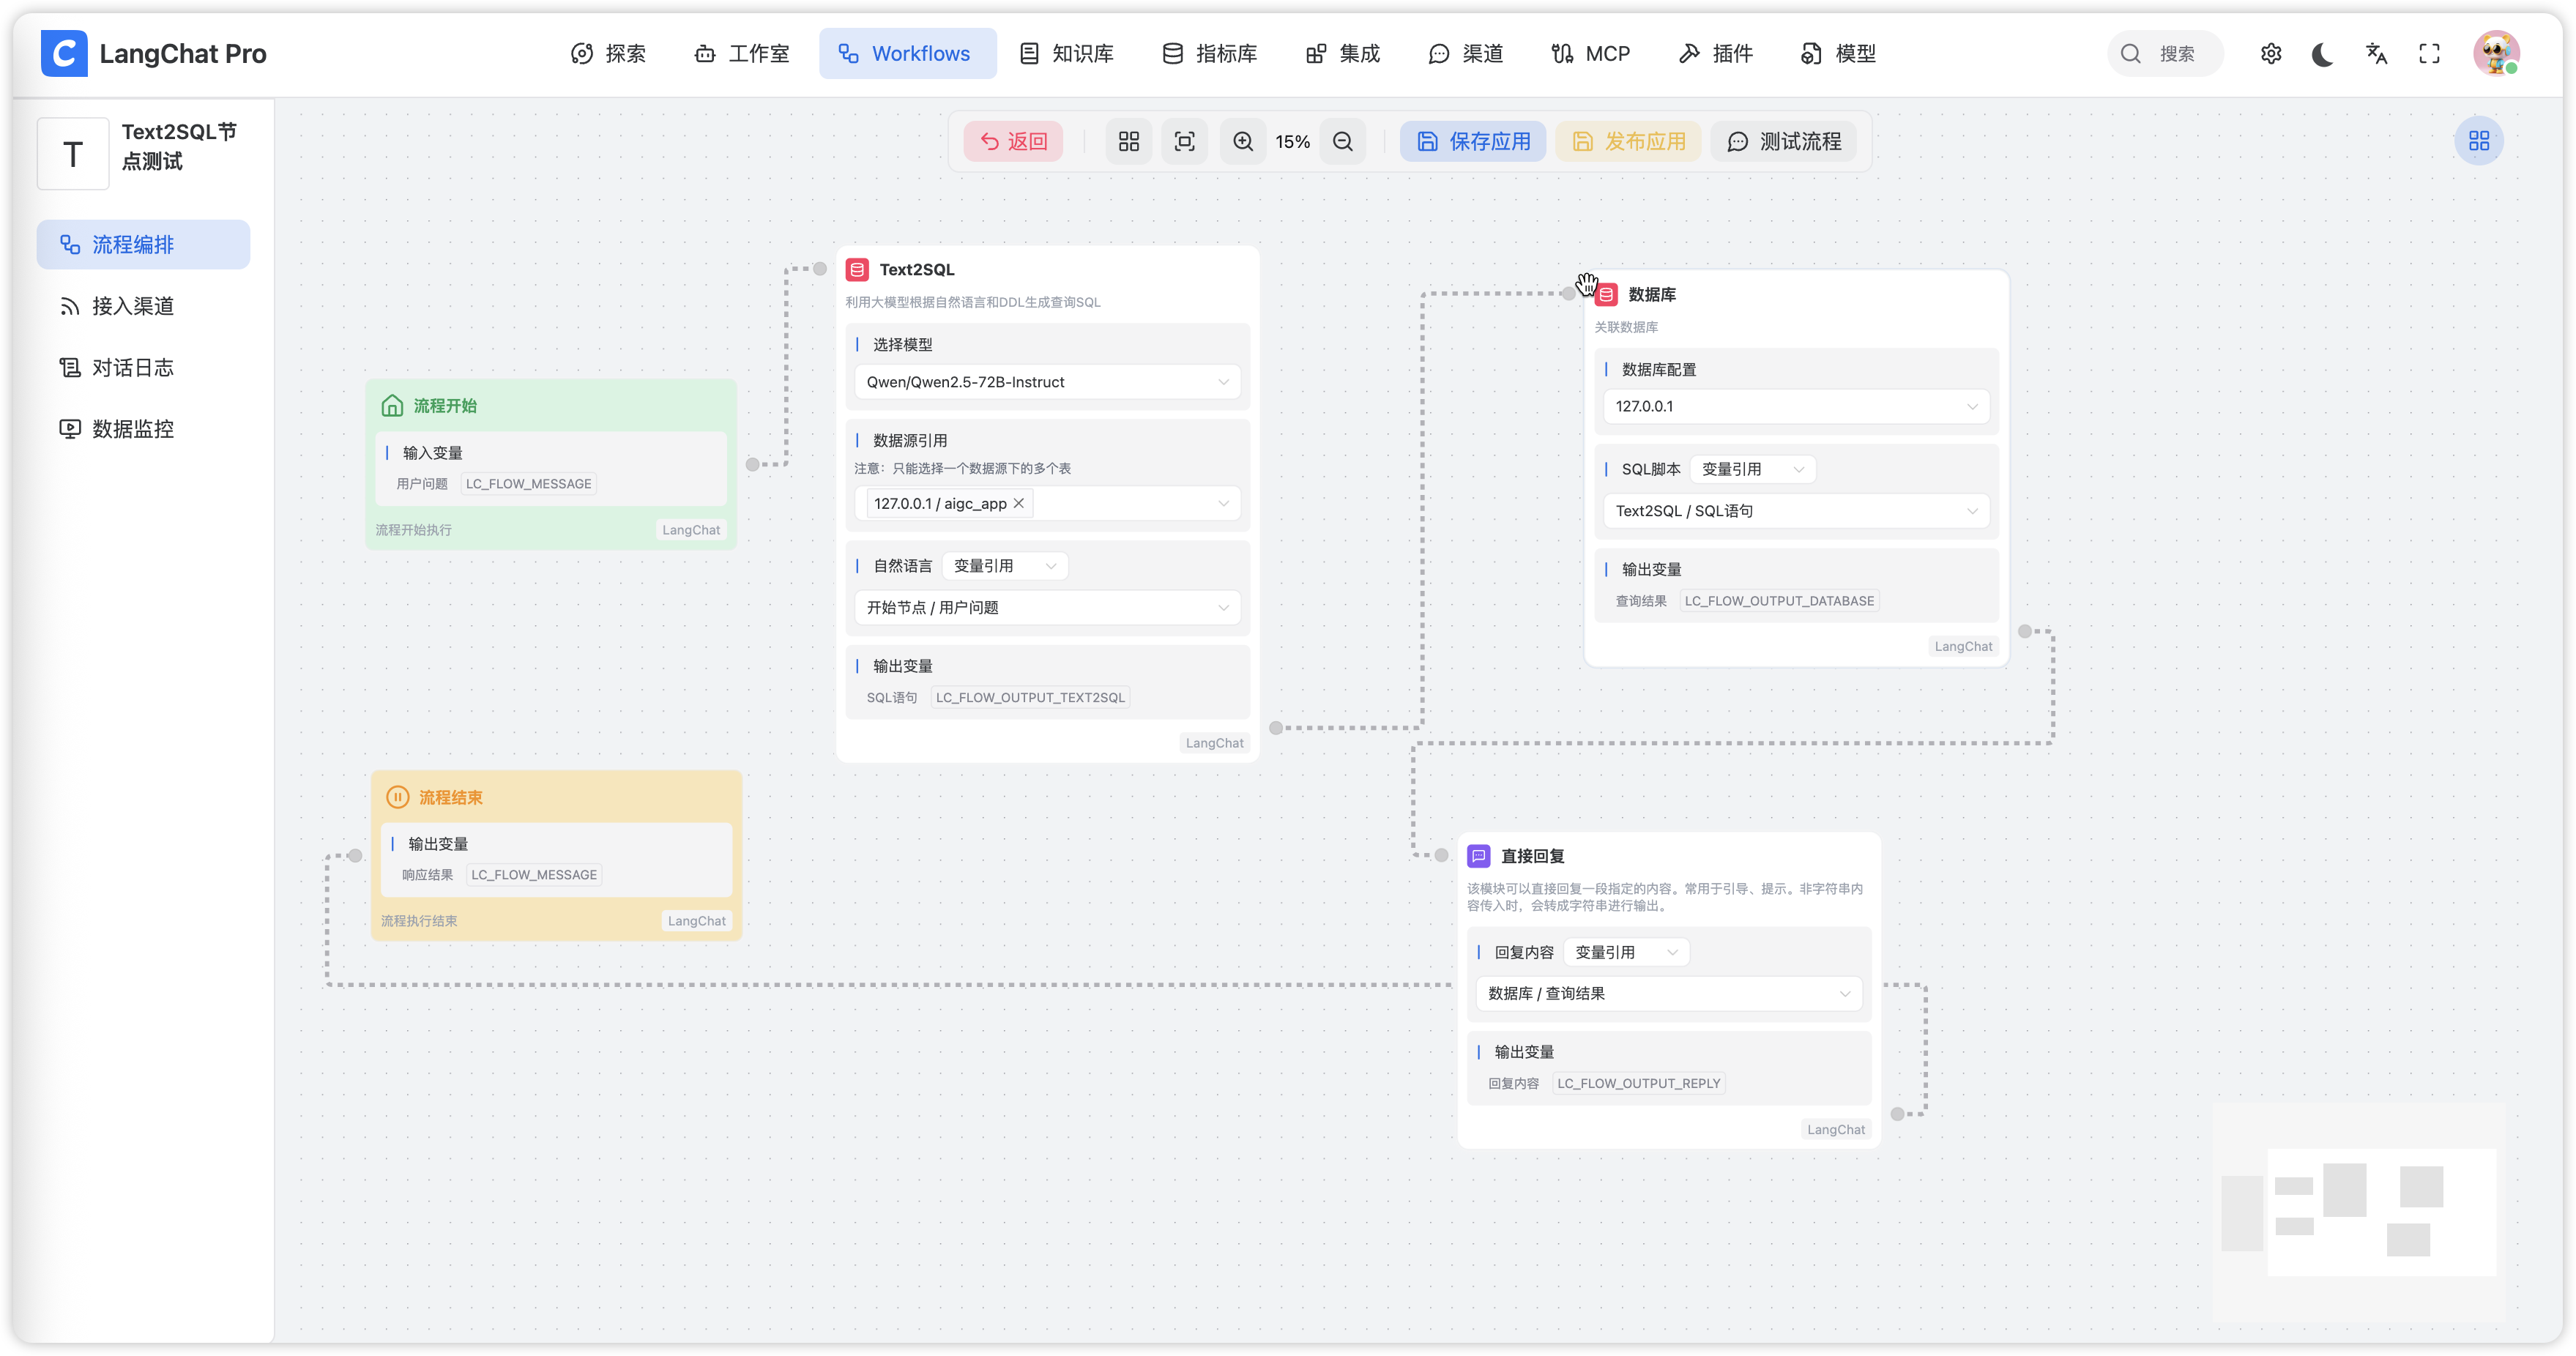2576x1356 pixels.
Task: Open the settings gear icon
Action: point(2271,54)
